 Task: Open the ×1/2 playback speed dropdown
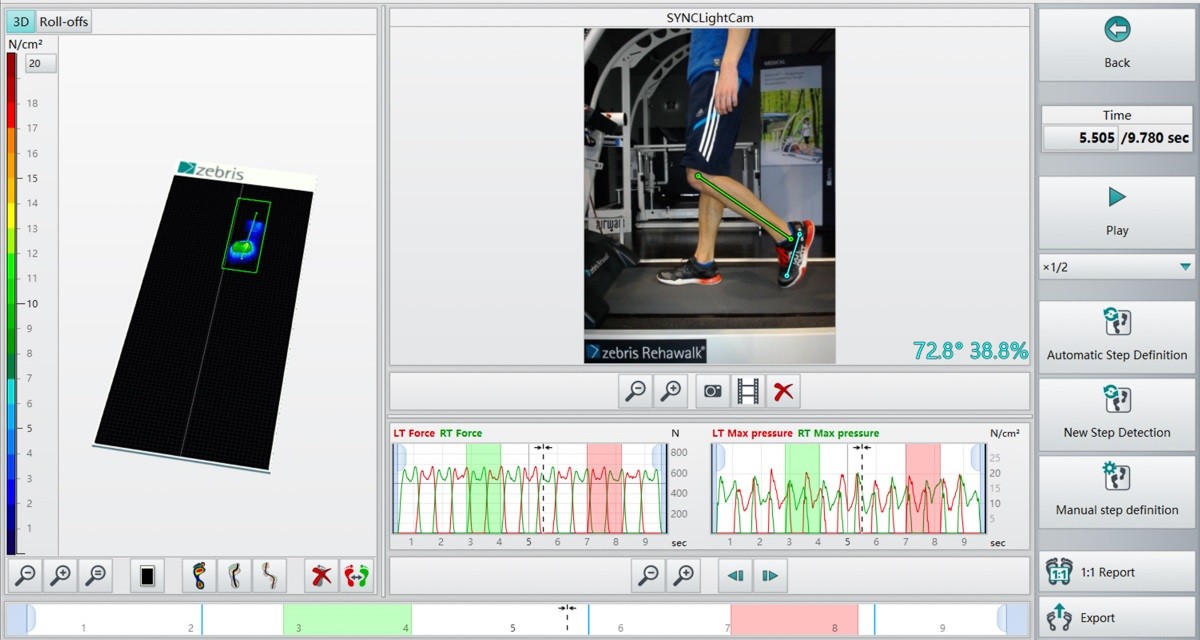[x=1117, y=267]
